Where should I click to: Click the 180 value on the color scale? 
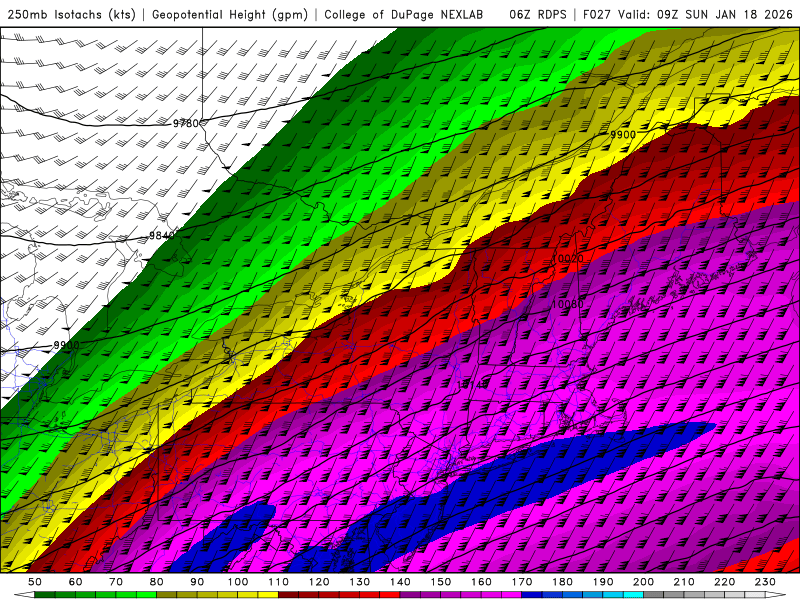563,582
